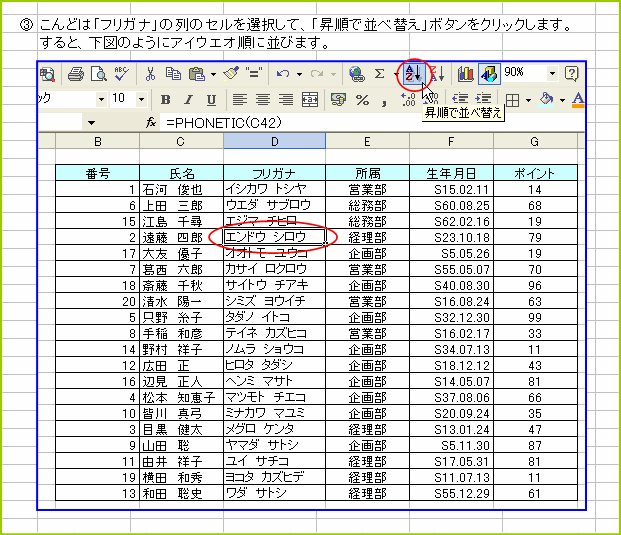Viewport: 621px width, 535px height.
Task: Click the Borders grid icon
Action: (512, 100)
